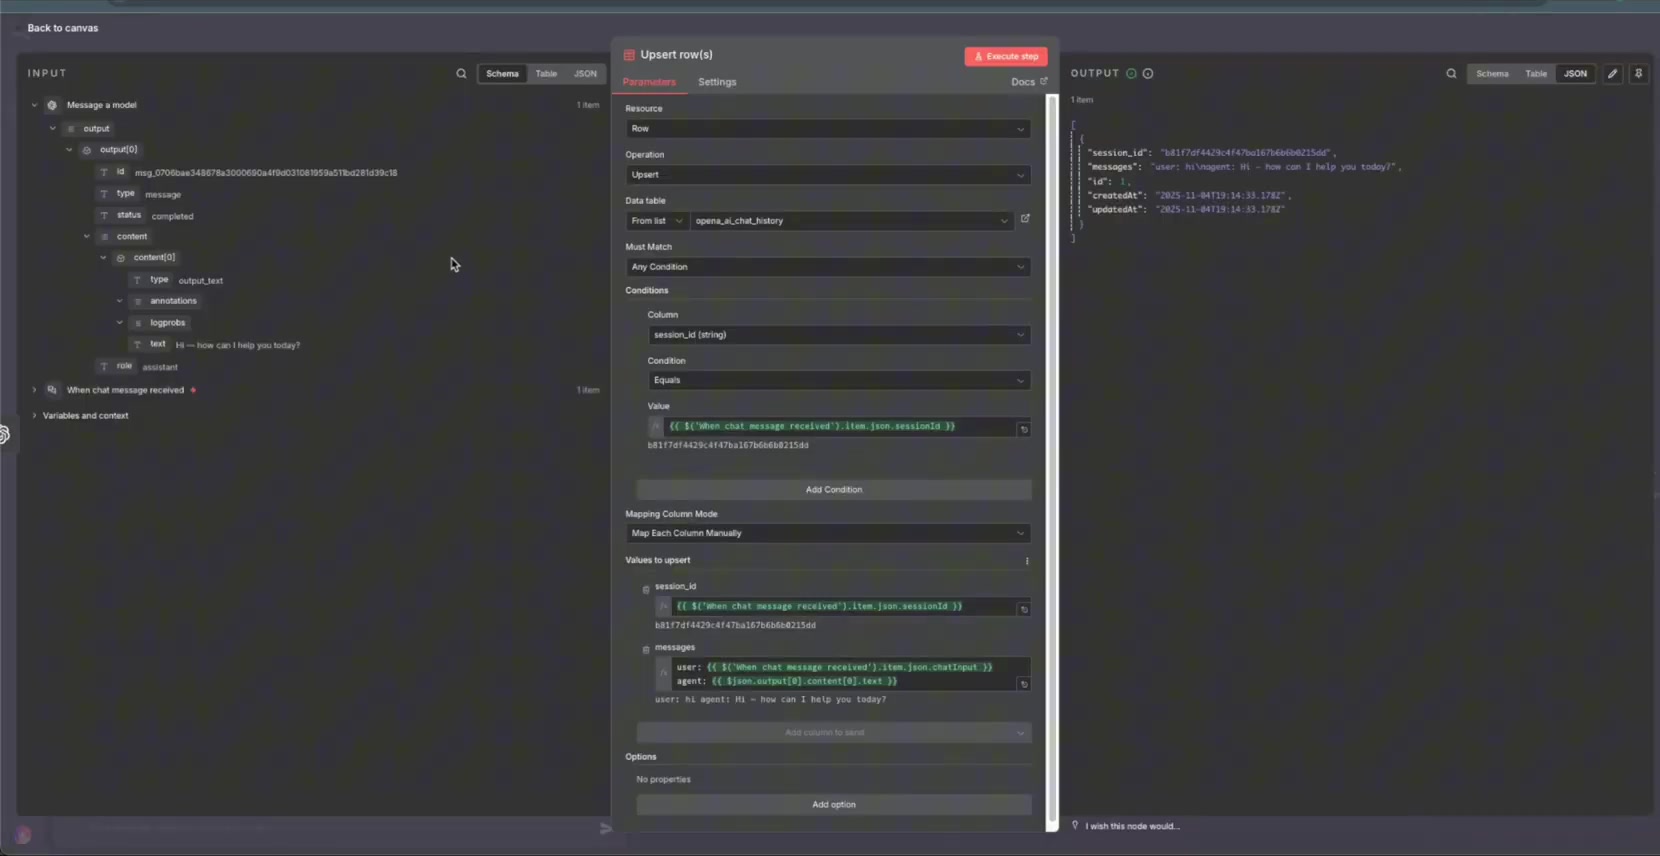The image size is (1660, 856).
Task: Click the Add option button
Action: pyautogui.click(x=834, y=805)
